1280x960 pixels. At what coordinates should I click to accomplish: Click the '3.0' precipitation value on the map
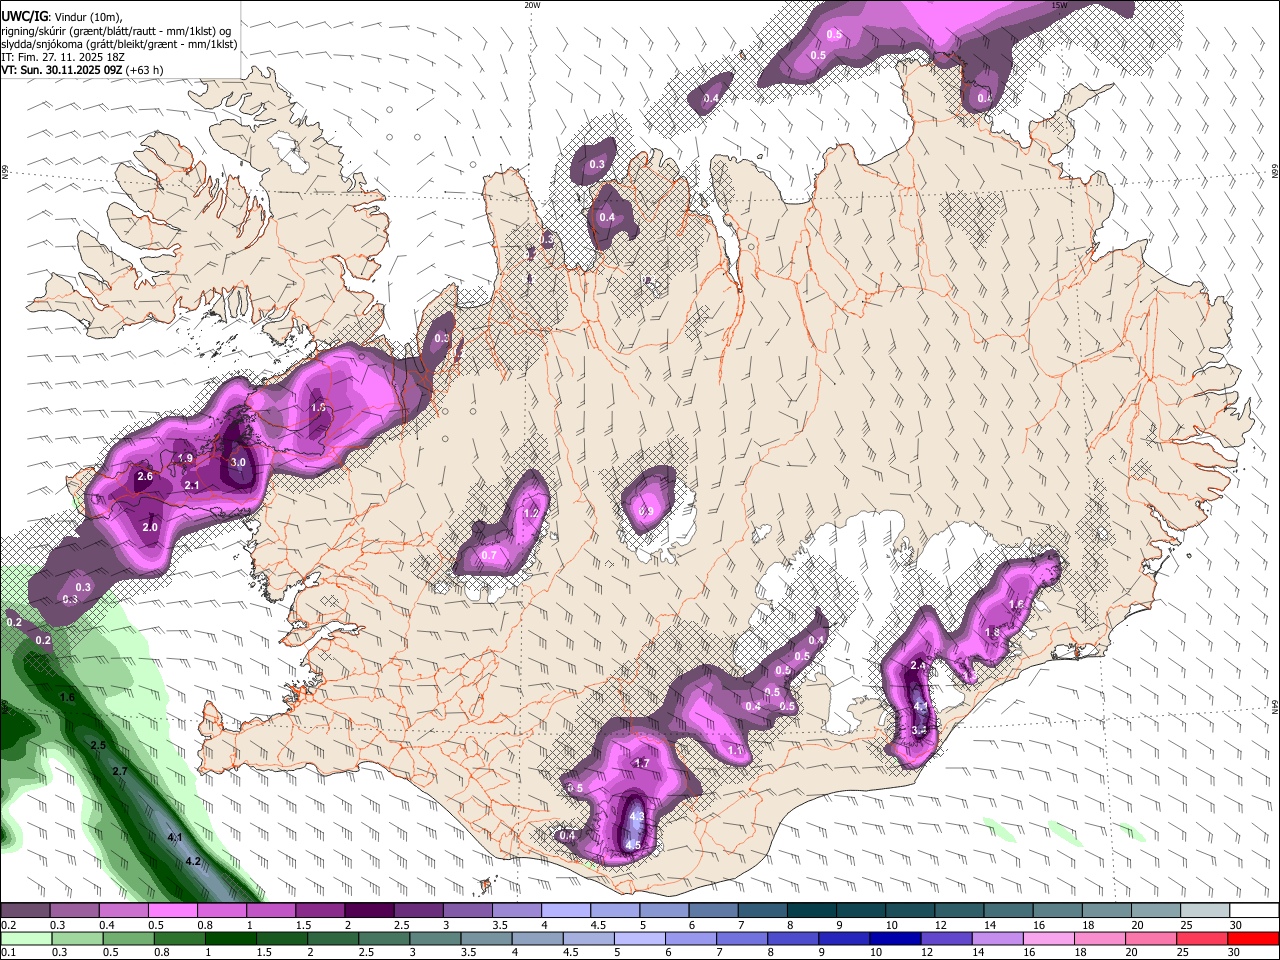[x=238, y=463]
